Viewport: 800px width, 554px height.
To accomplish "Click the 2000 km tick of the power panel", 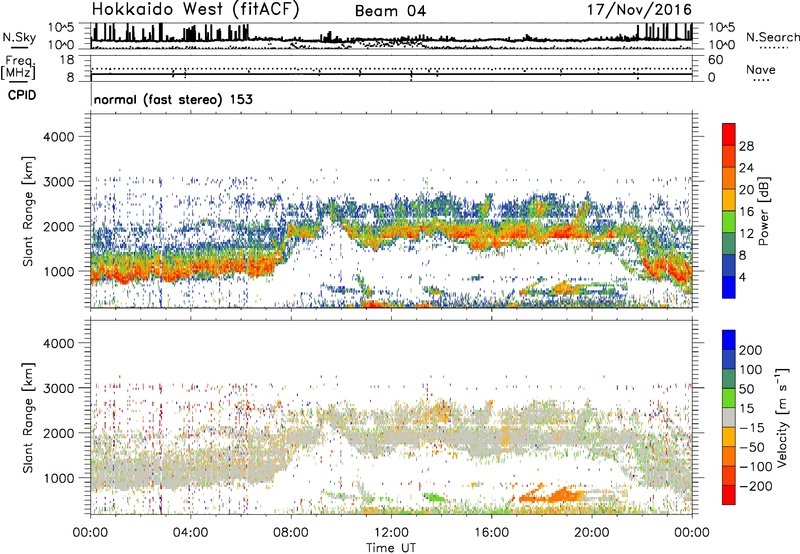I will (58, 226).
